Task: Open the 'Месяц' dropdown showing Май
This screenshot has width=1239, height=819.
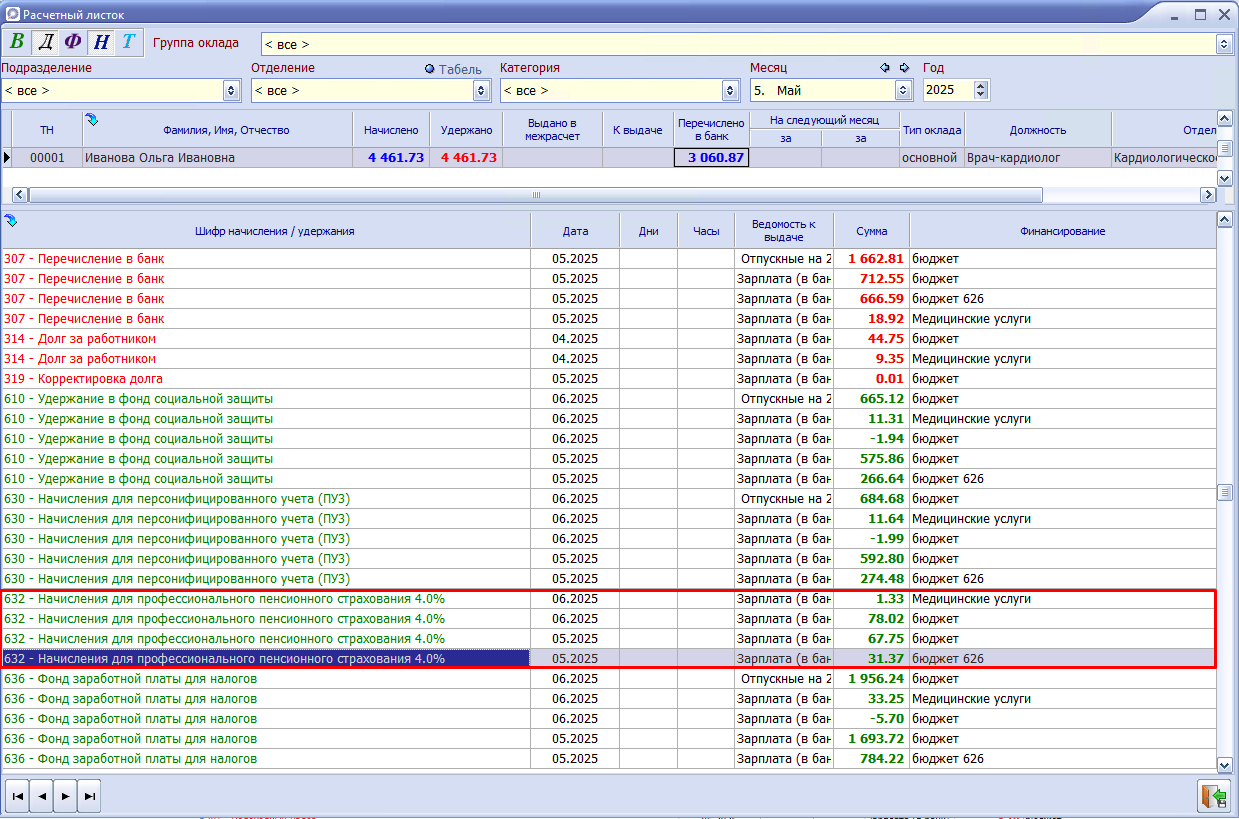Action: (904, 90)
